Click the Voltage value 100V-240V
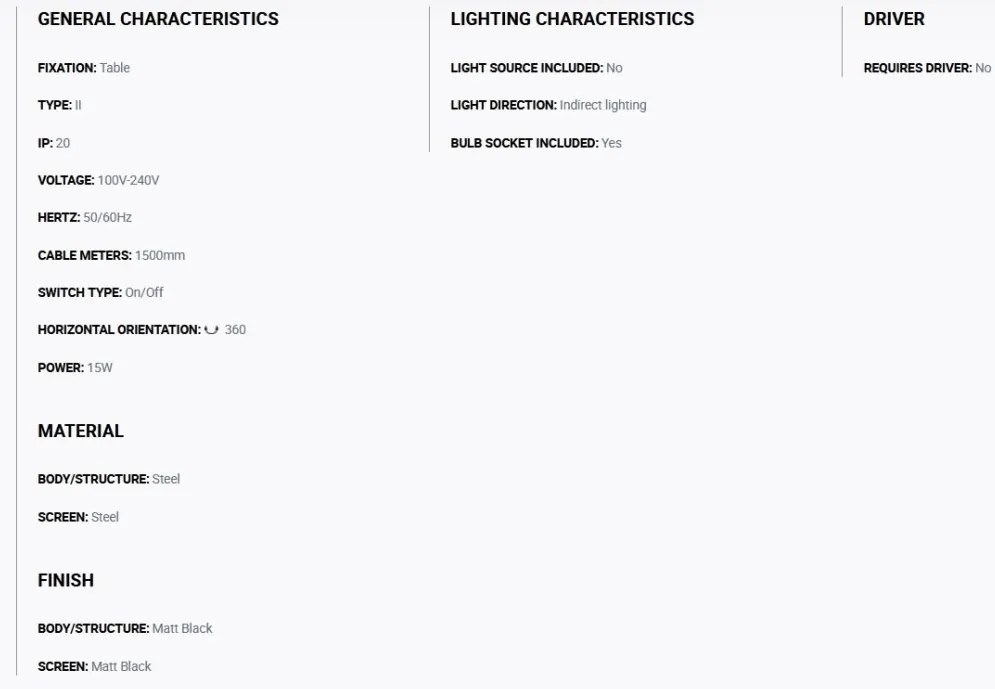The image size is (995, 689). [128, 180]
